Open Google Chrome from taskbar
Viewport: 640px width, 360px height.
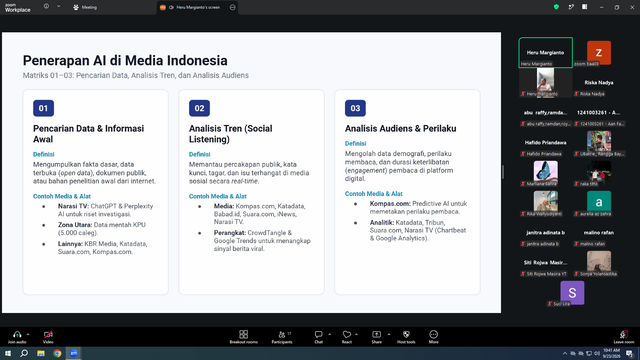pyautogui.click(x=57, y=353)
